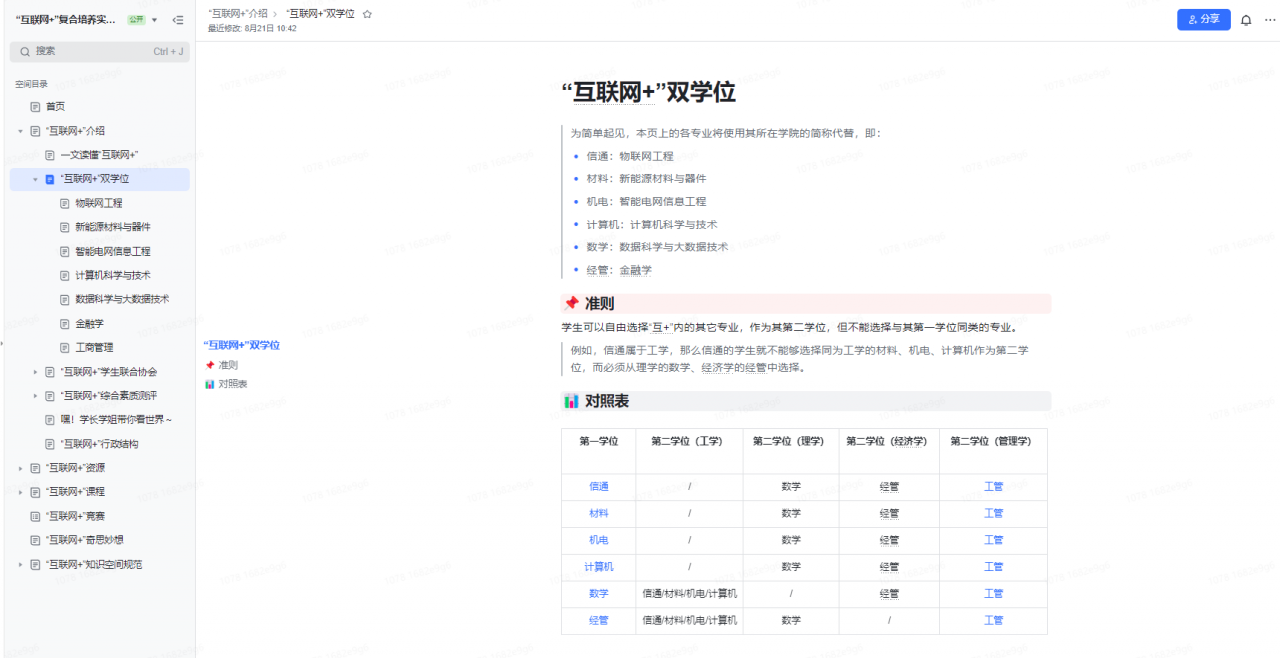Click the notification bell icon
The width and height of the screenshot is (1280, 658).
[x=1246, y=20]
